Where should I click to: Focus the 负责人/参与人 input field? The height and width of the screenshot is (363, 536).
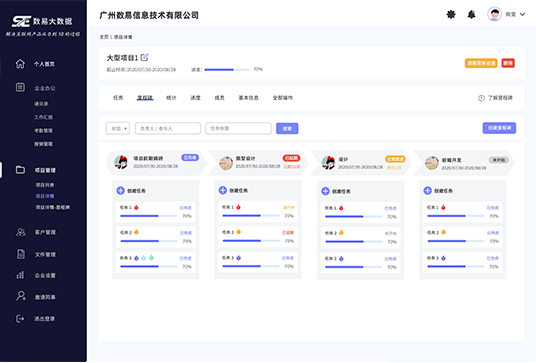pos(168,129)
